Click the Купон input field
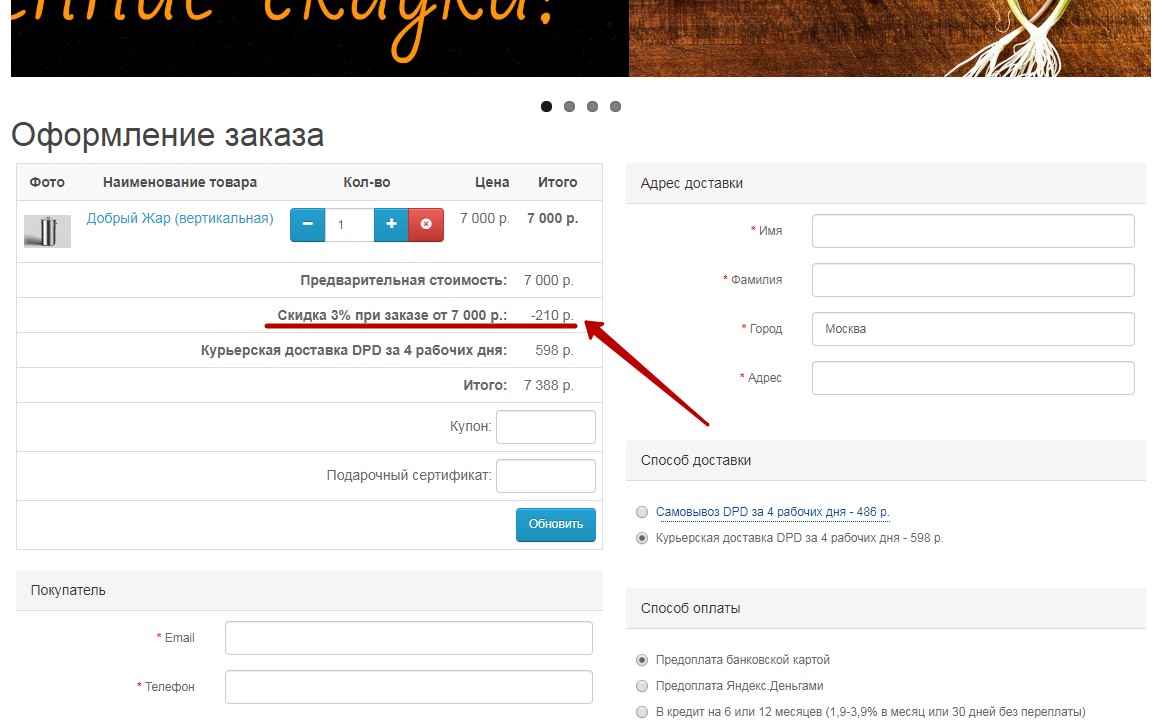Viewport: 1162px width, 722px height. click(545, 427)
